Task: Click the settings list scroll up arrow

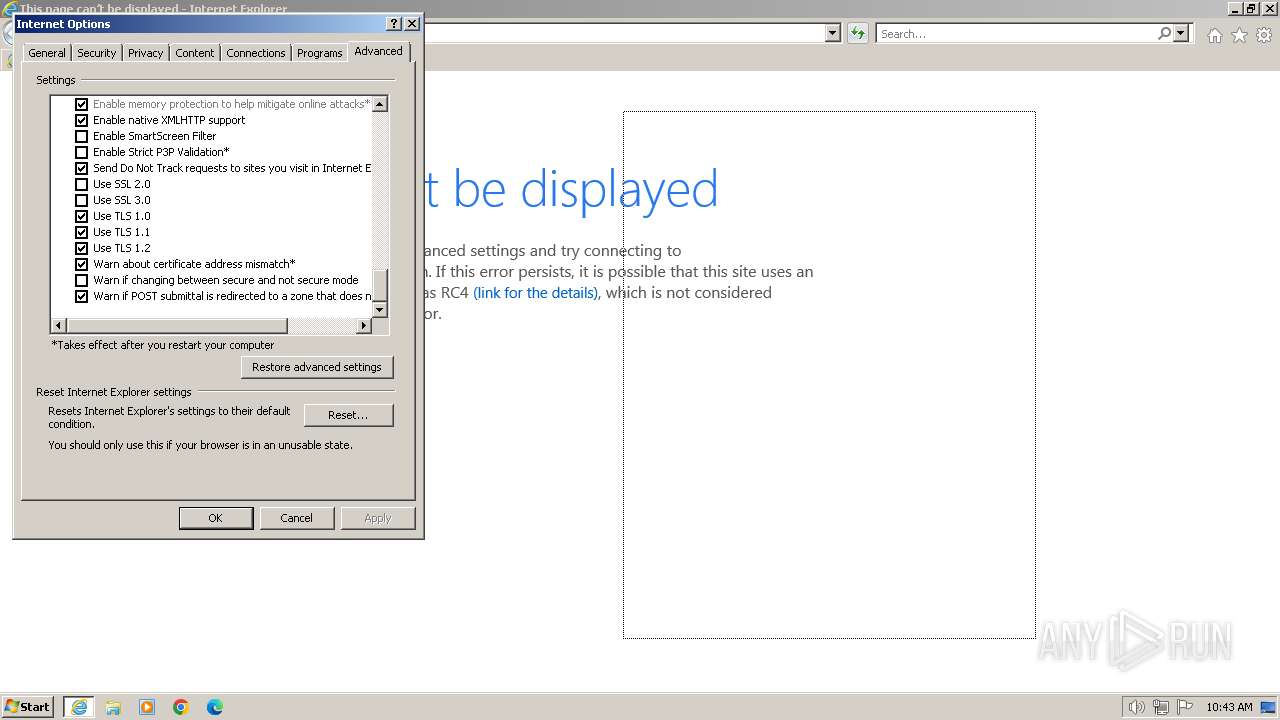Action: click(380, 104)
